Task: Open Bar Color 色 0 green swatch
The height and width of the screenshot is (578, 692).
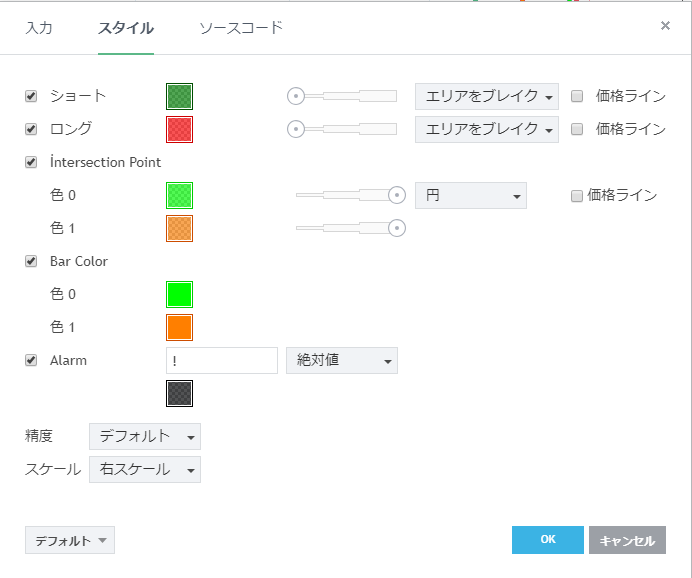Action: (x=179, y=294)
